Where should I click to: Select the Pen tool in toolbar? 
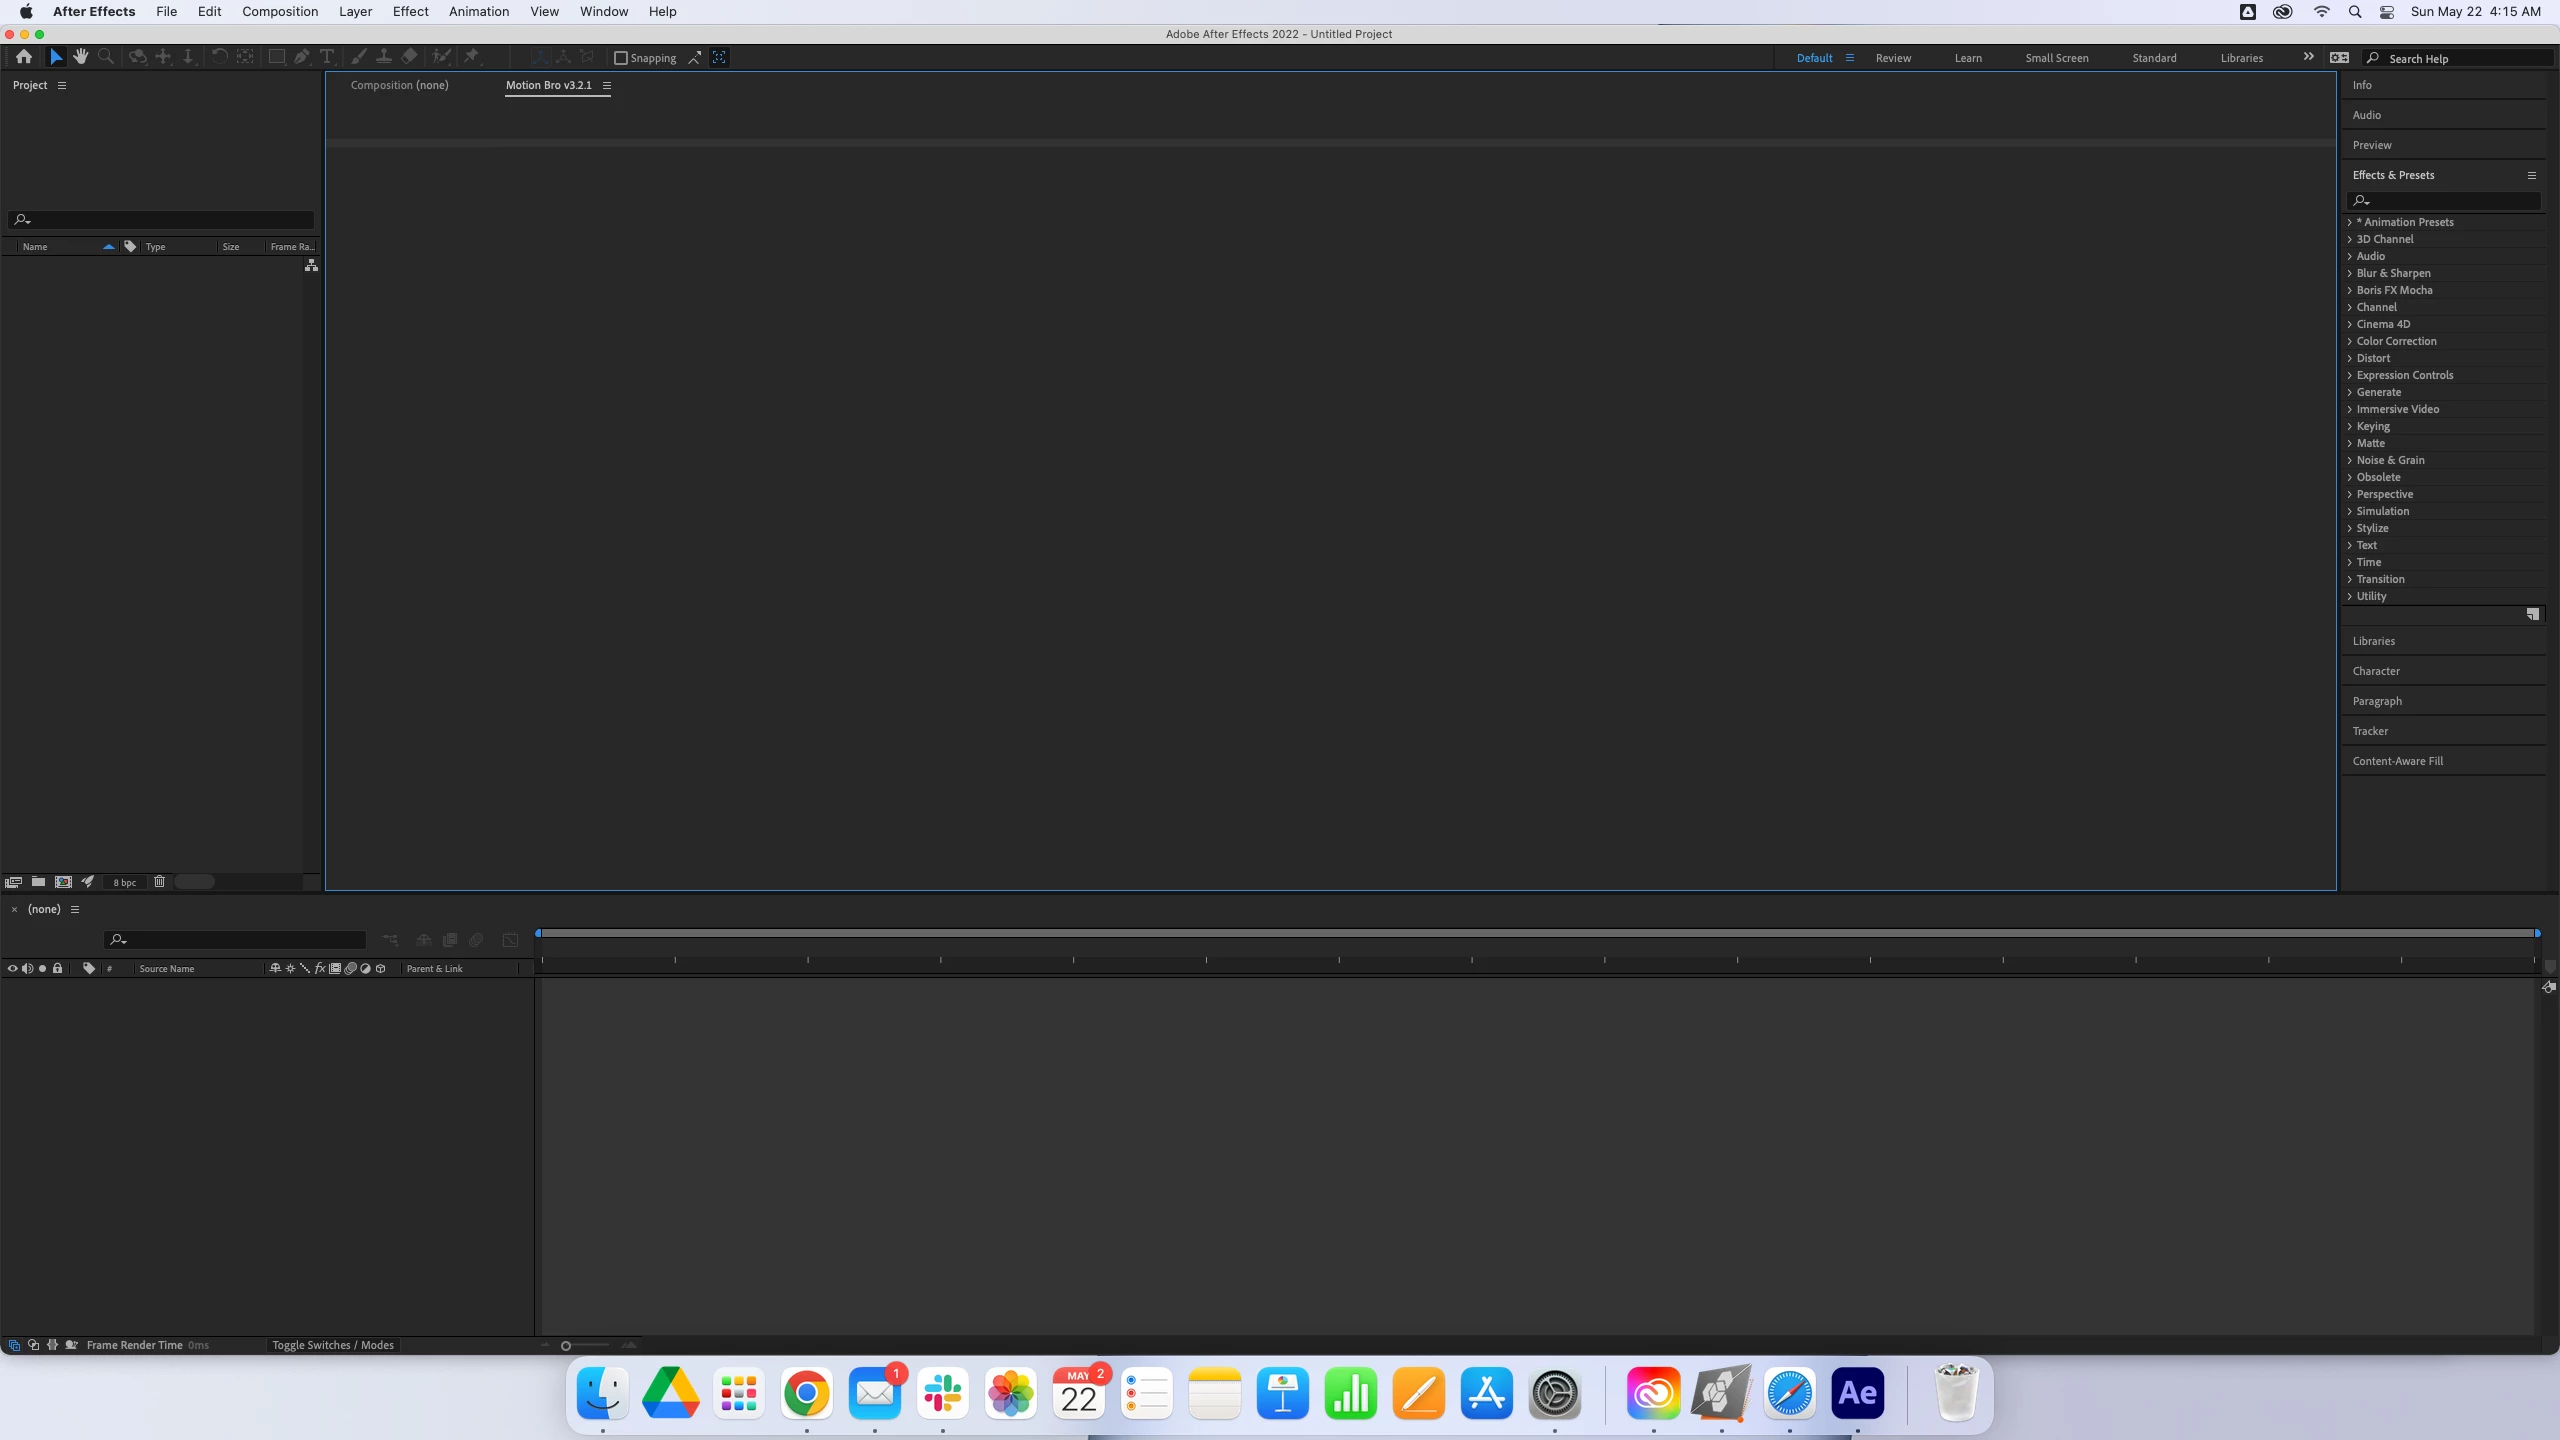301,57
